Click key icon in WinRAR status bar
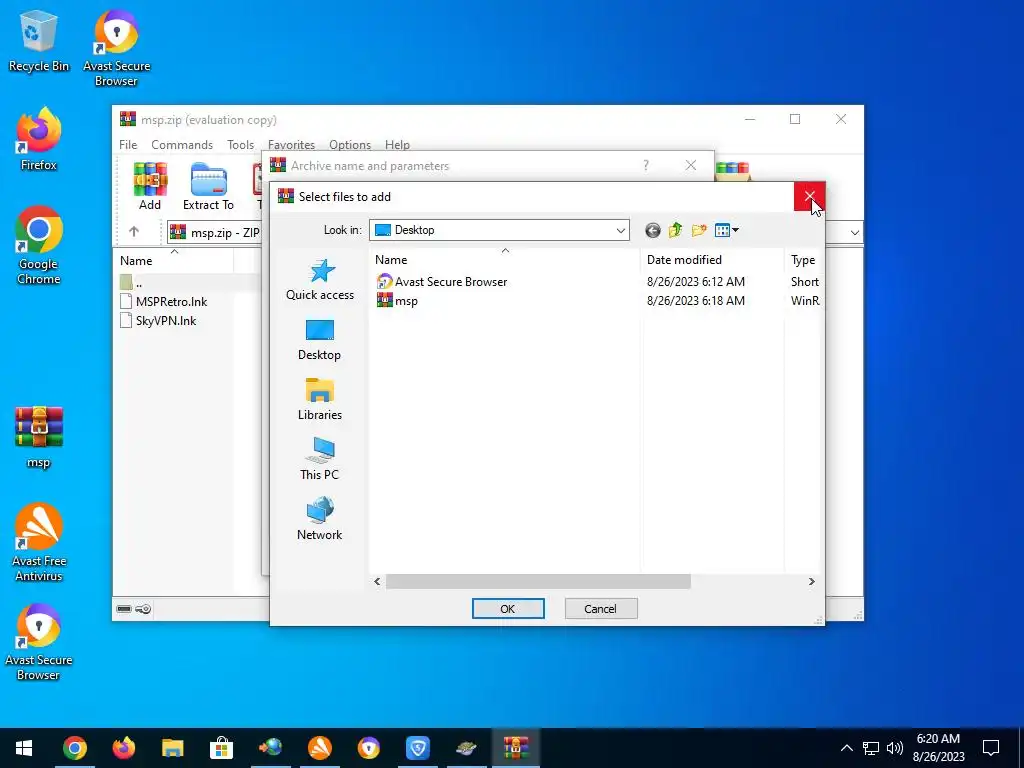1024x768 pixels. [x=144, y=609]
